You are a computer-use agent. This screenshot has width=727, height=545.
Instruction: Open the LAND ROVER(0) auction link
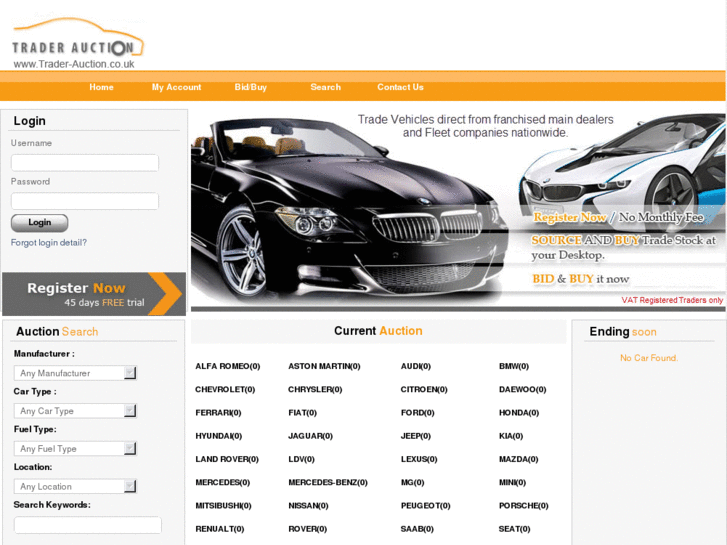coord(227,459)
